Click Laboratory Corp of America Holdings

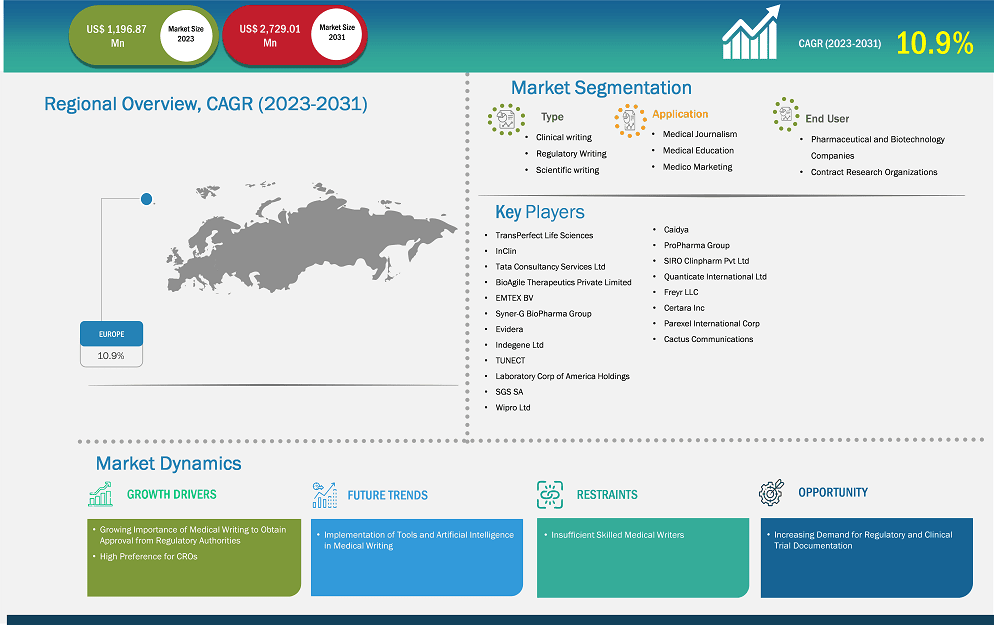point(562,376)
